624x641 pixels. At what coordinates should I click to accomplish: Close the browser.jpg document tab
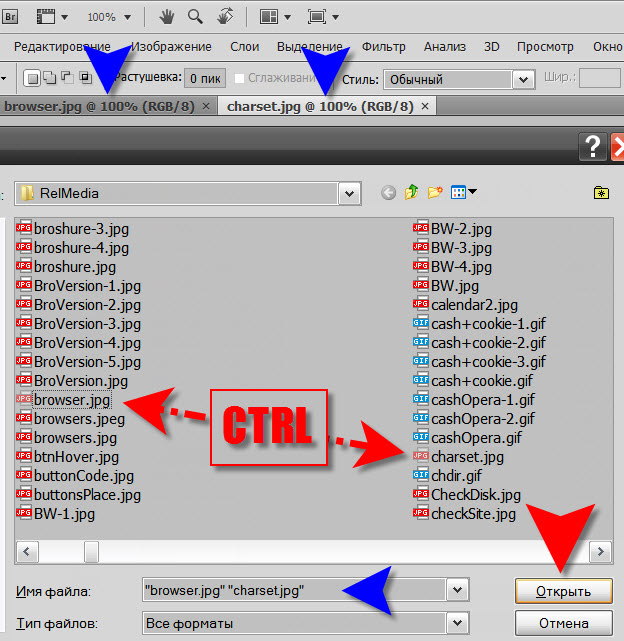[x=206, y=106]
